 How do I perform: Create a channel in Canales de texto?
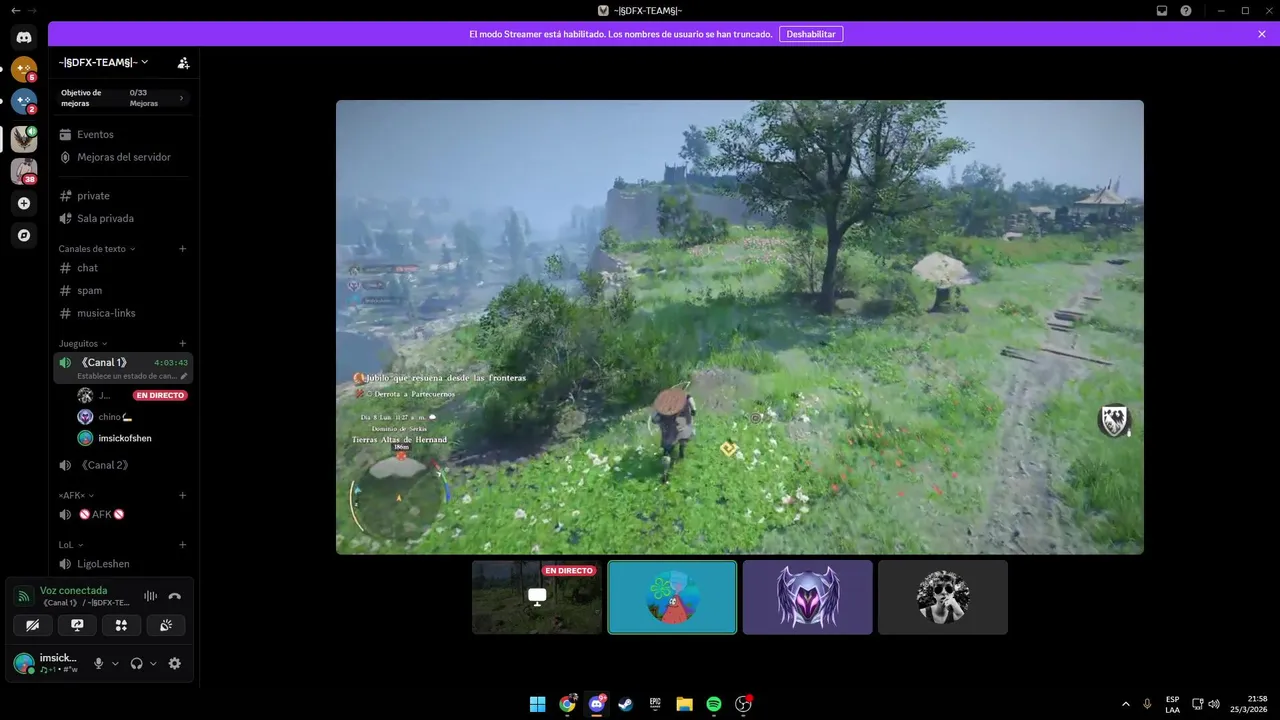click(x=182, y=249)
